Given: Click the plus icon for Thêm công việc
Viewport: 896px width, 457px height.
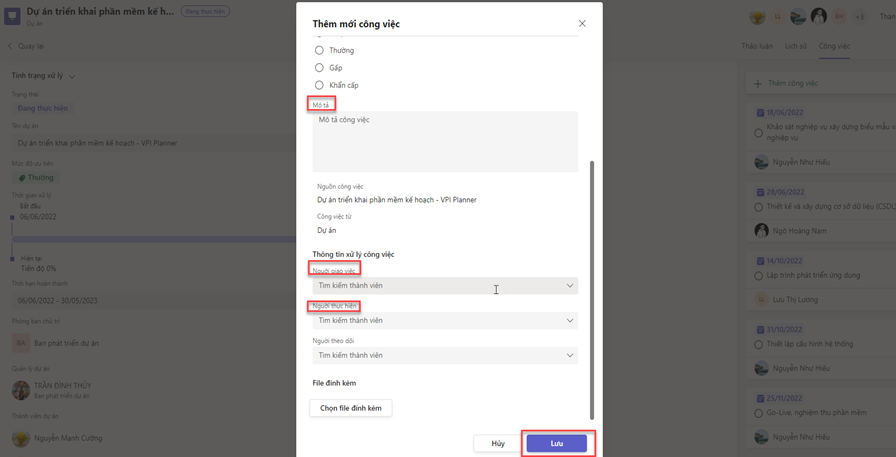Looking at the screenshot, I should click(x=758, y=84).
